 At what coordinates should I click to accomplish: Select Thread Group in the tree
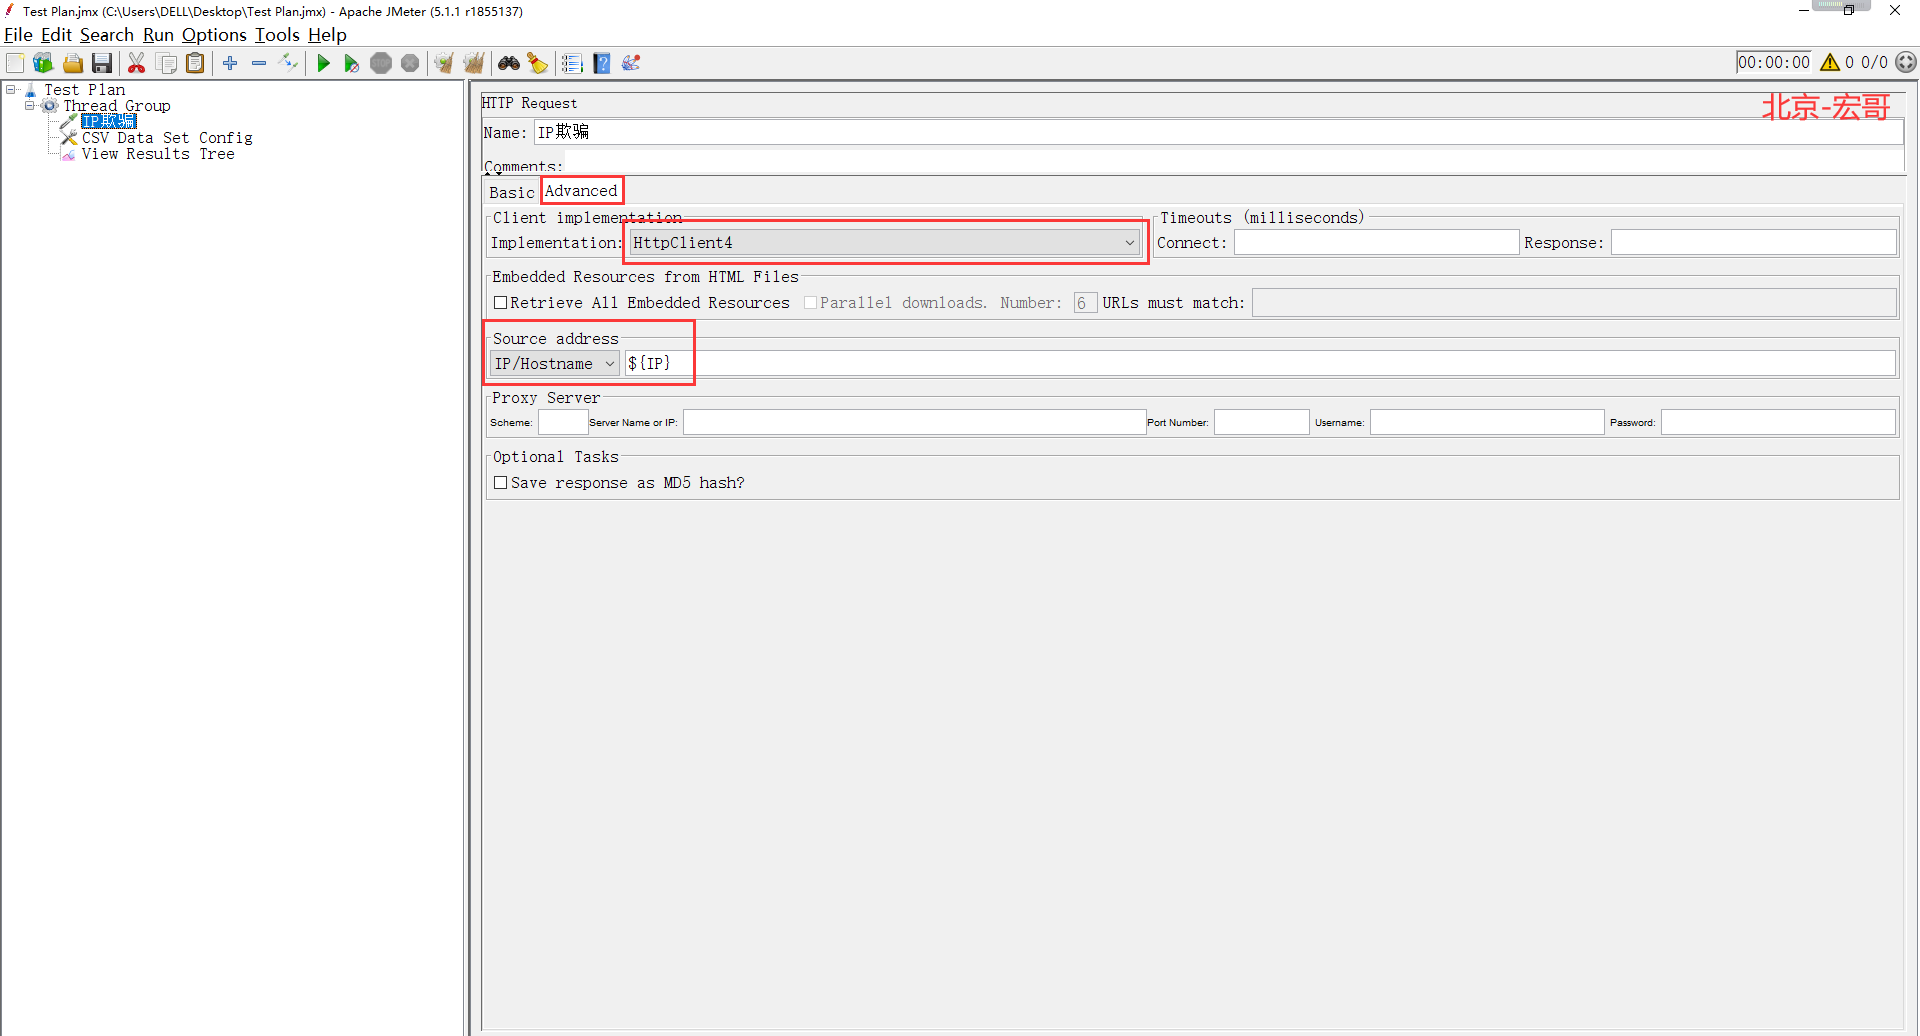point(117,106)
